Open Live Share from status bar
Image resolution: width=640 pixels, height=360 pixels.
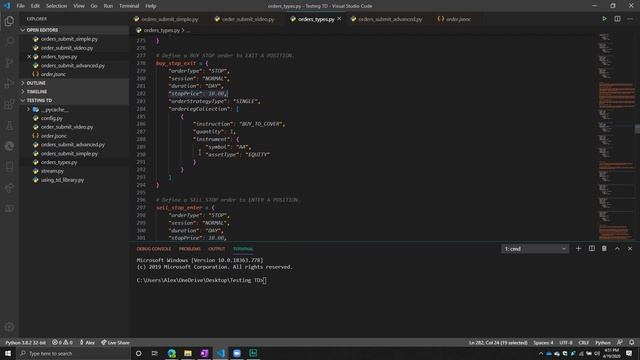tap(115, 342)
